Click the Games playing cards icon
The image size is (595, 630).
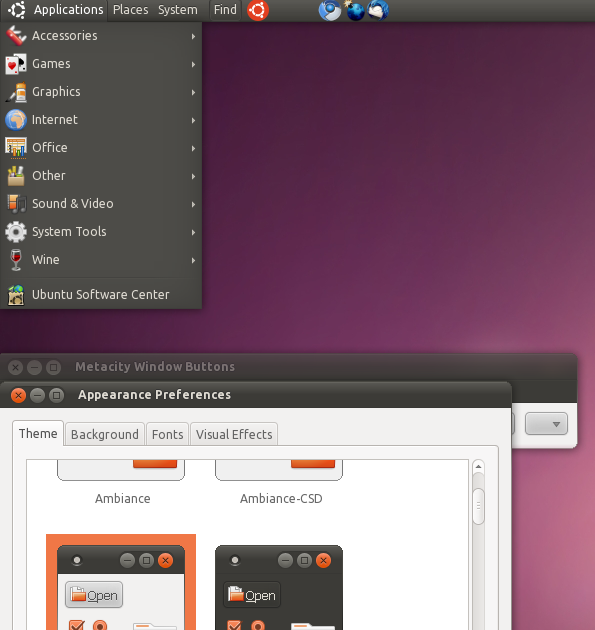coord(16,64)
